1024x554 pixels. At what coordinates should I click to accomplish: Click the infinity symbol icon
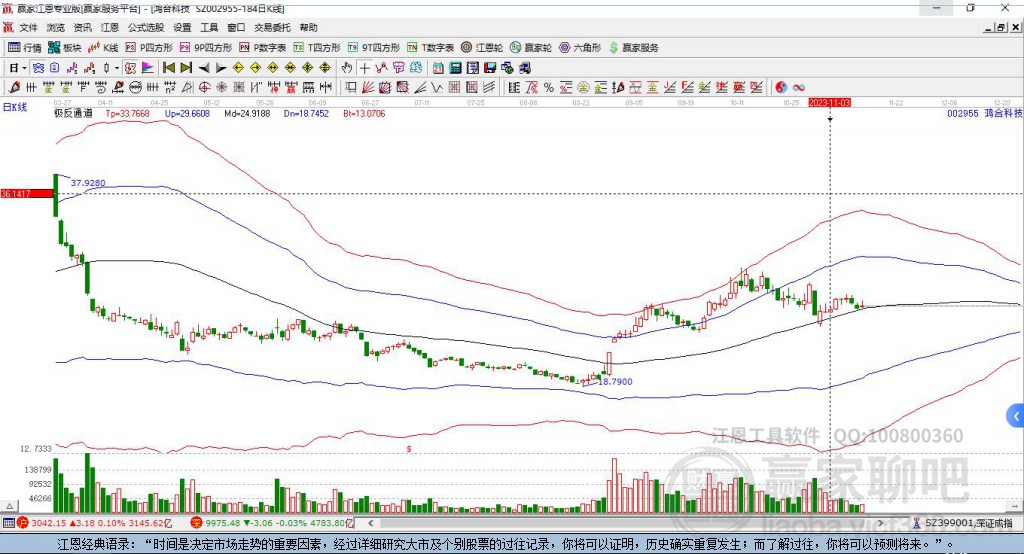(799, 88)
